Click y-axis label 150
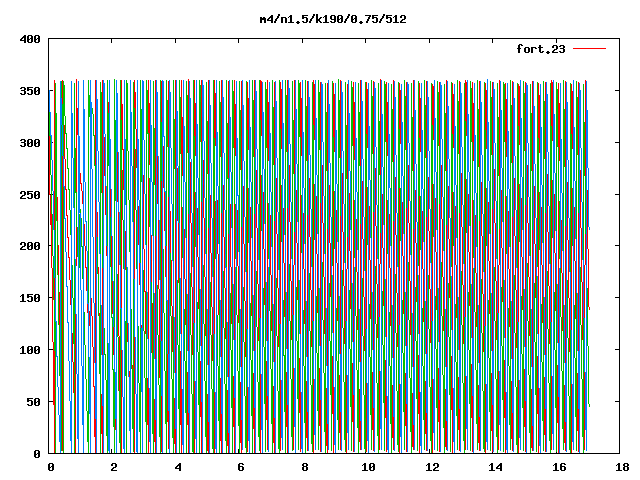The image size is (640, 480). (30, 298)
